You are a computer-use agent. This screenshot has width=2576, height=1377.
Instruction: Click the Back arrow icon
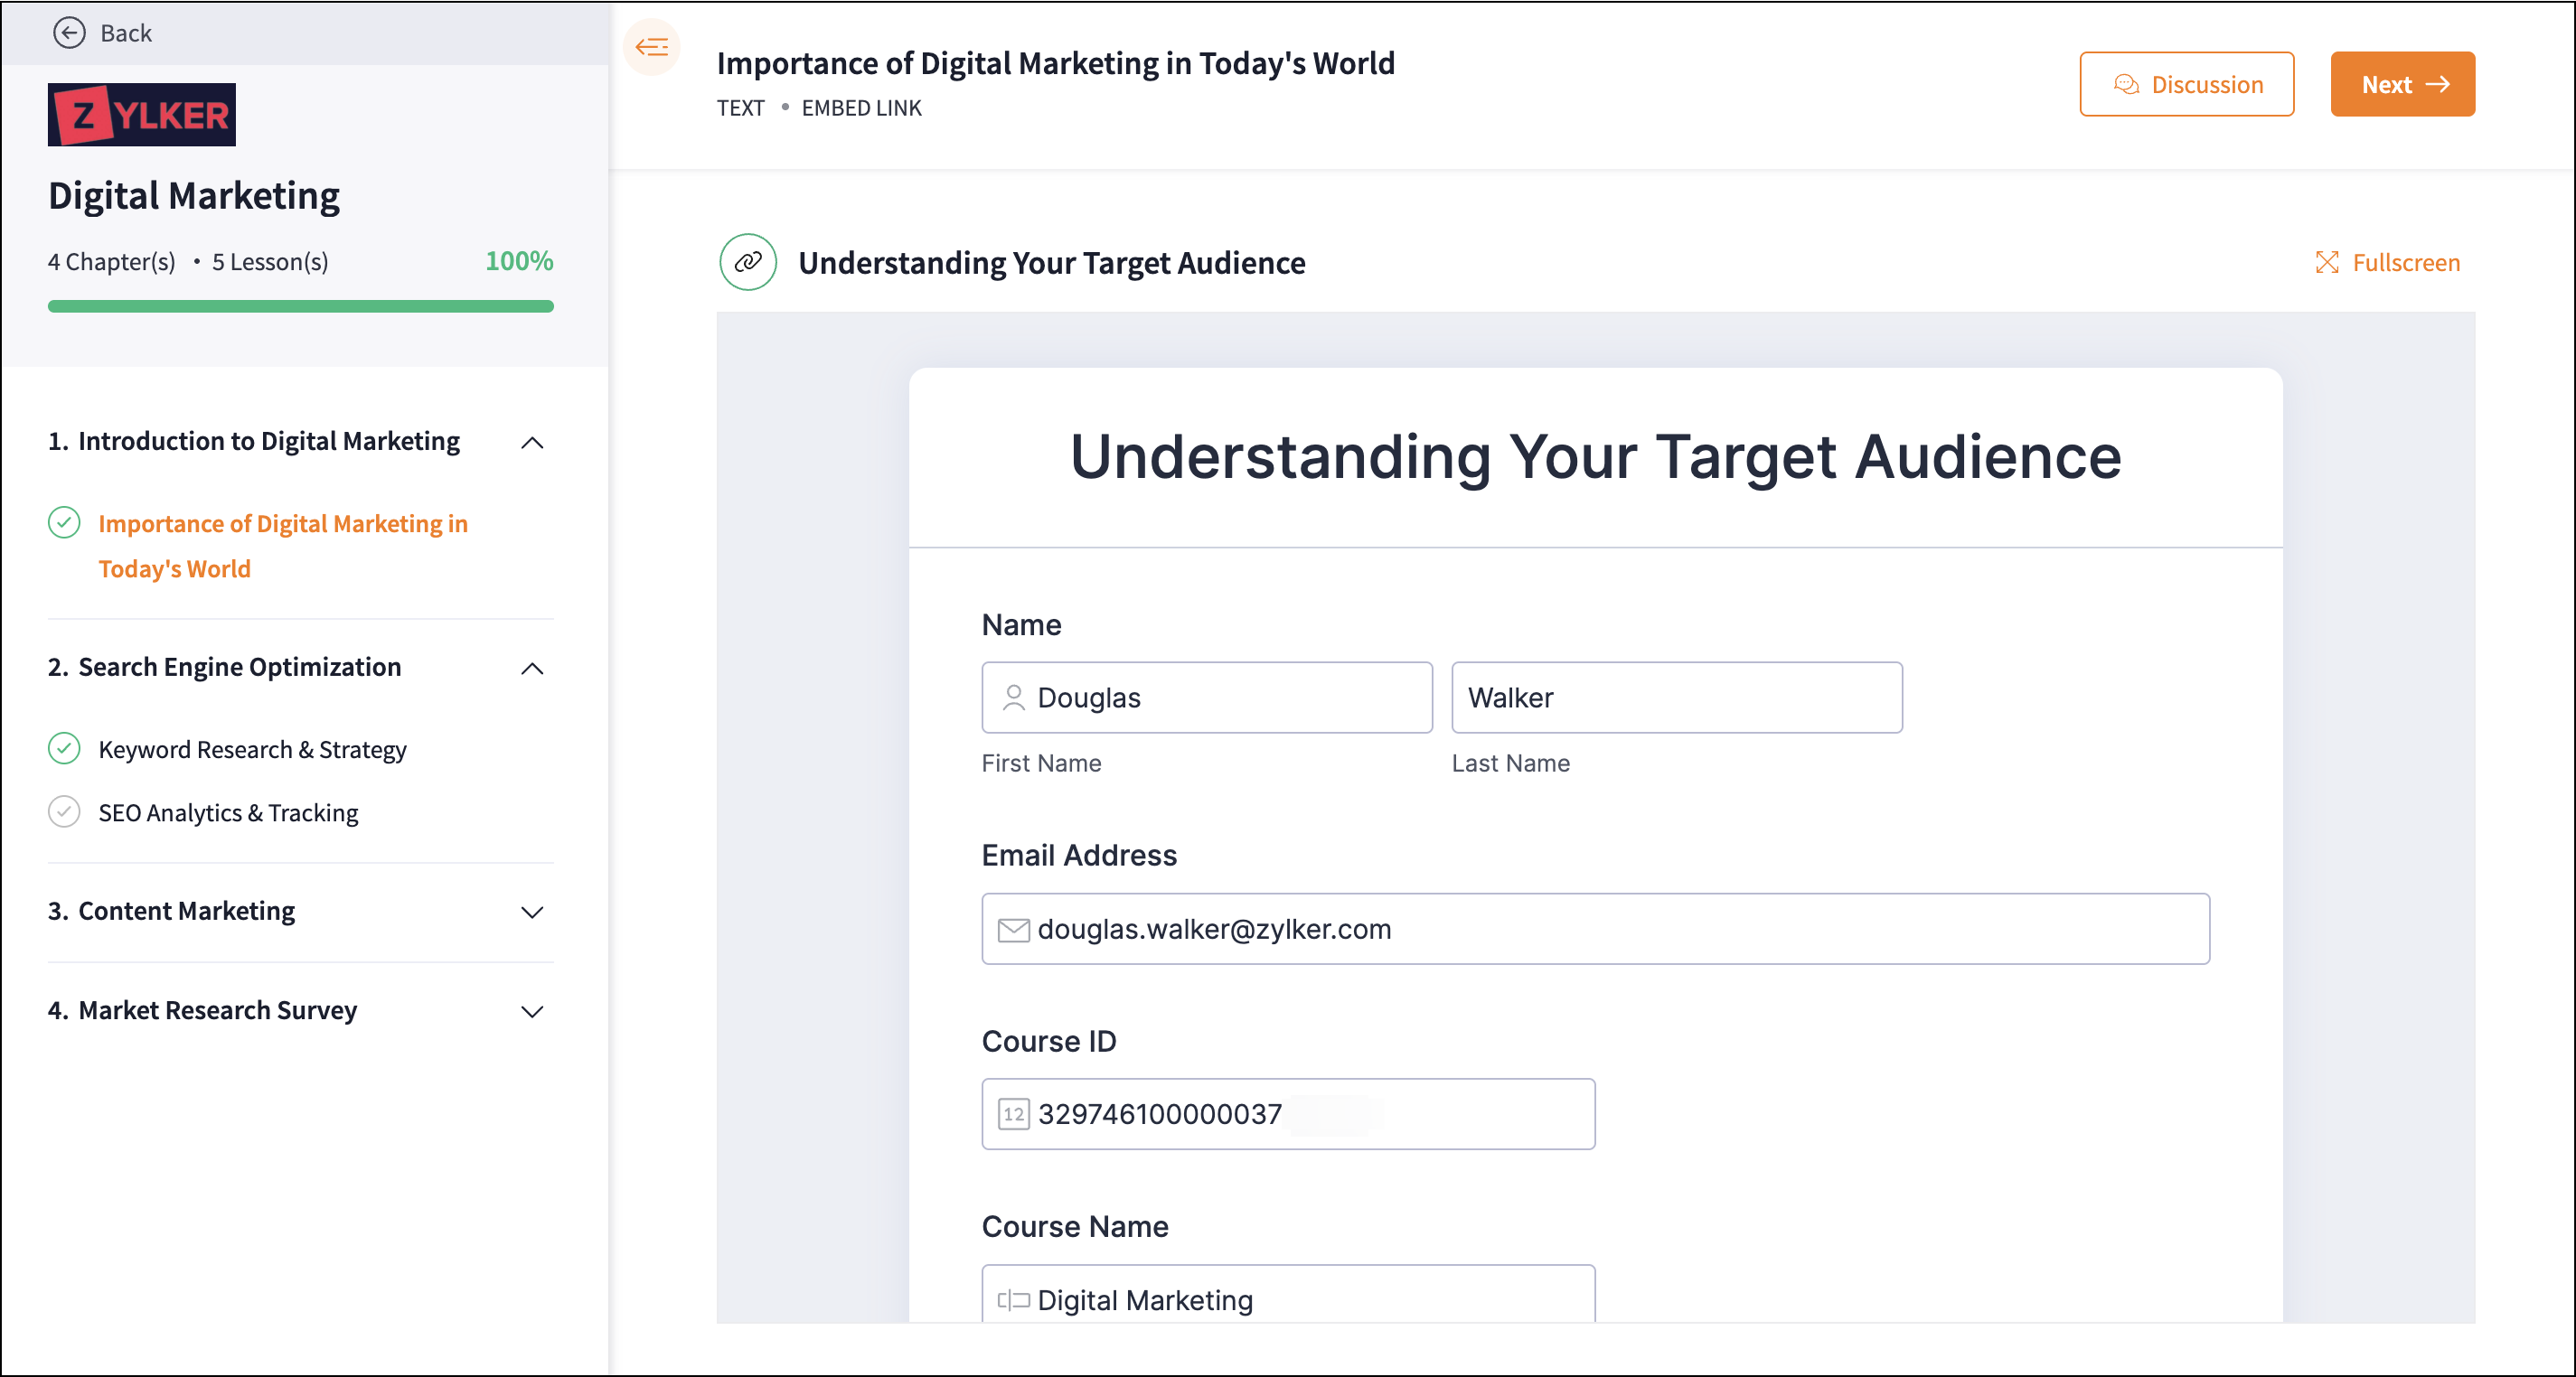pos(69,33)
